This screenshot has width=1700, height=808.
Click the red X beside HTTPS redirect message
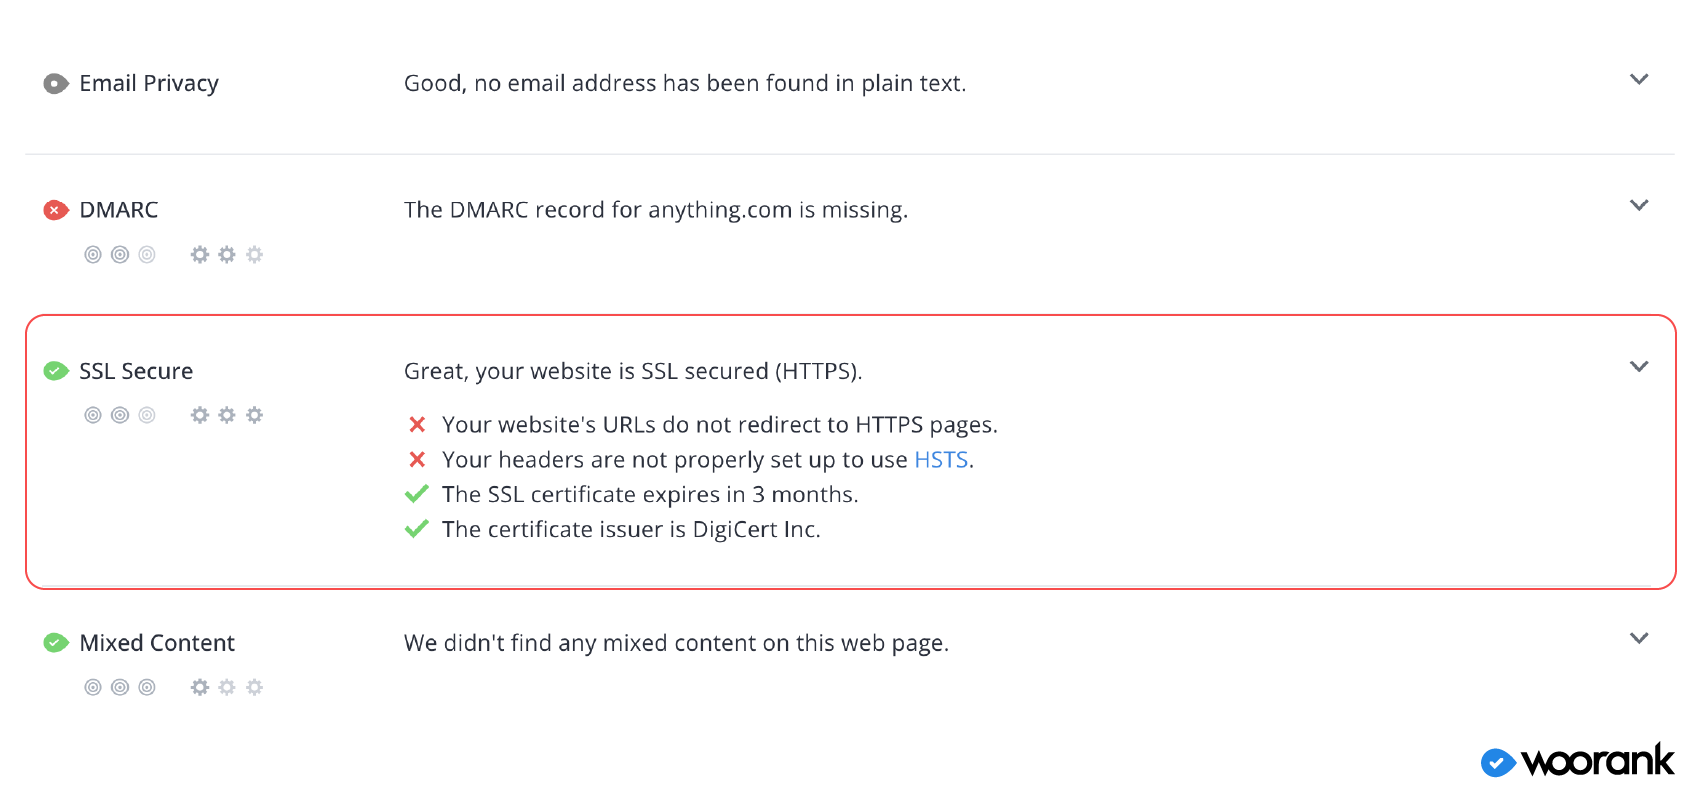click(418, 425)
